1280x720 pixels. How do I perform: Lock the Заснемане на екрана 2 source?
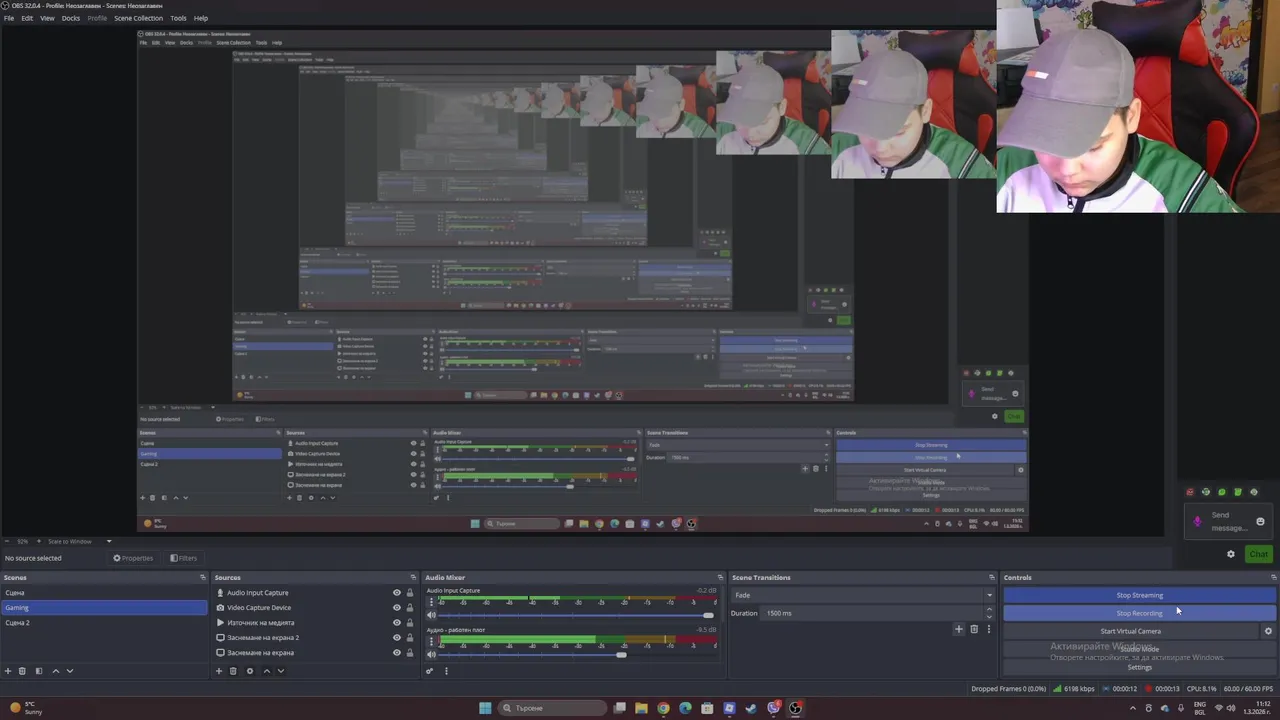pyautogui.click(x=410, y=638)
